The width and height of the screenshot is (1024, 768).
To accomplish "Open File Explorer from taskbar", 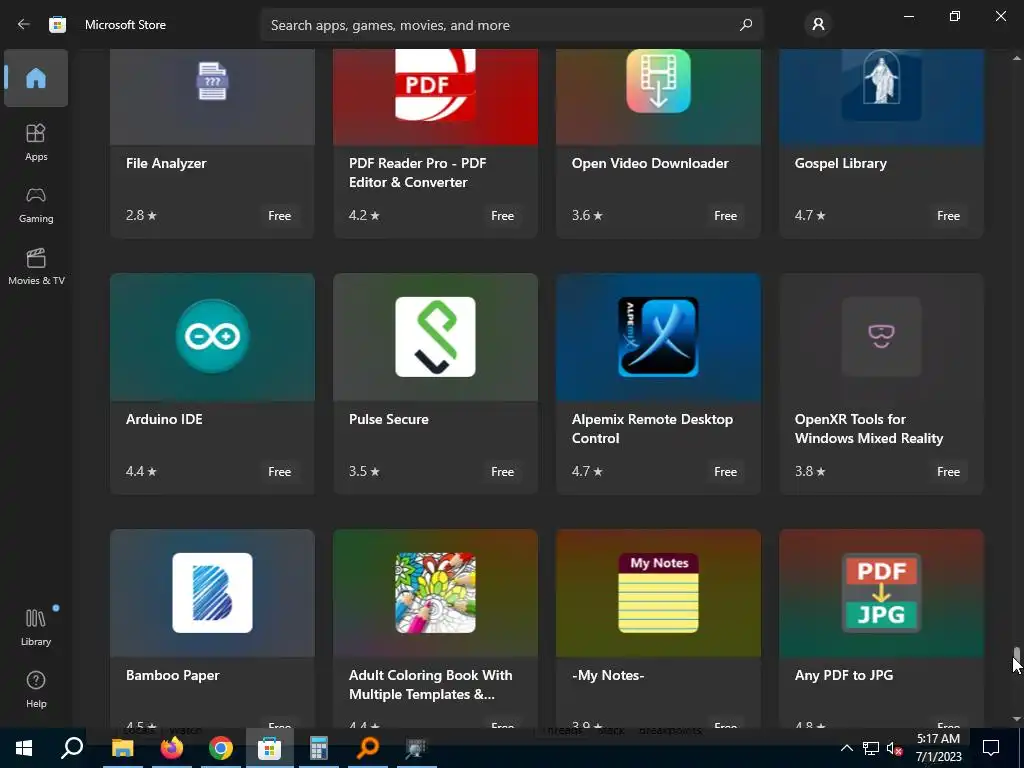I will [x=123, y=748].
